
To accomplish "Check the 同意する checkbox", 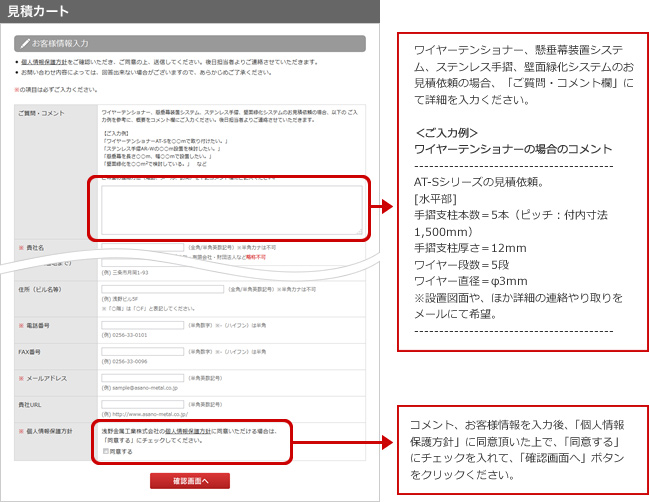I will (105, 451).
